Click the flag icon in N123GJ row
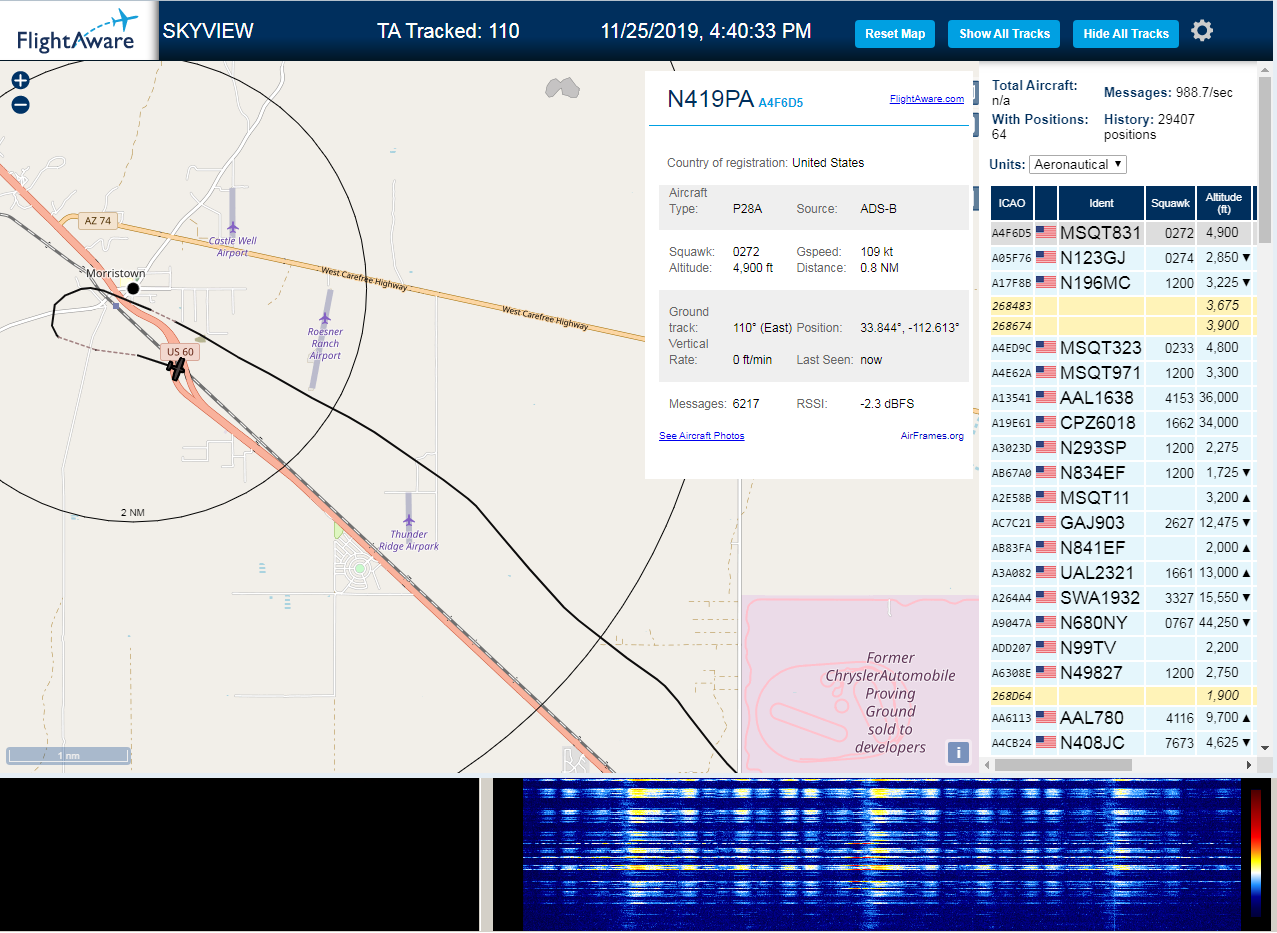 (1046, 258)
